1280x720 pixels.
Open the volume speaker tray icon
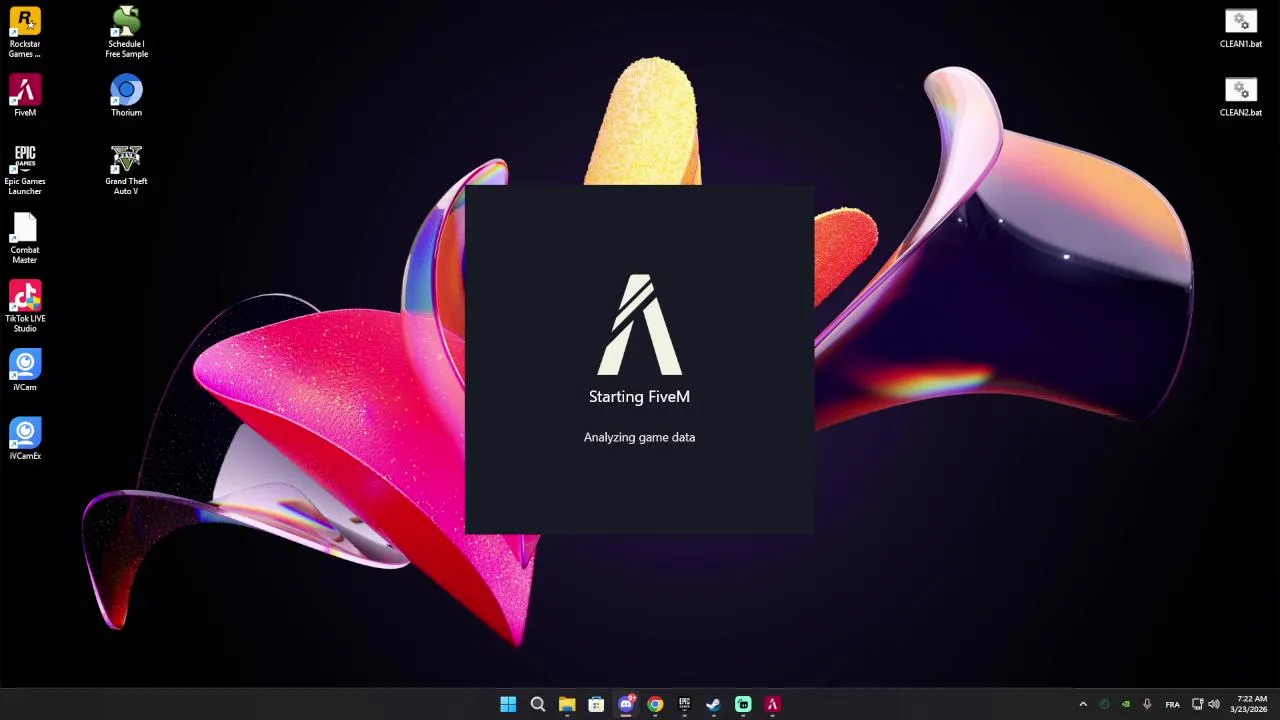click(x=1214, y=704)
